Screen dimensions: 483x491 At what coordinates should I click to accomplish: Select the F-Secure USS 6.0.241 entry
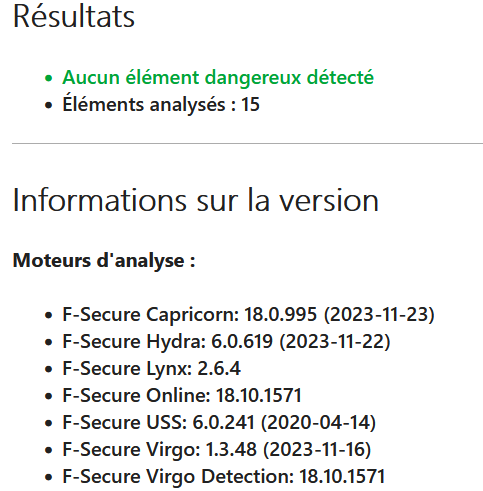coord(219,422)
